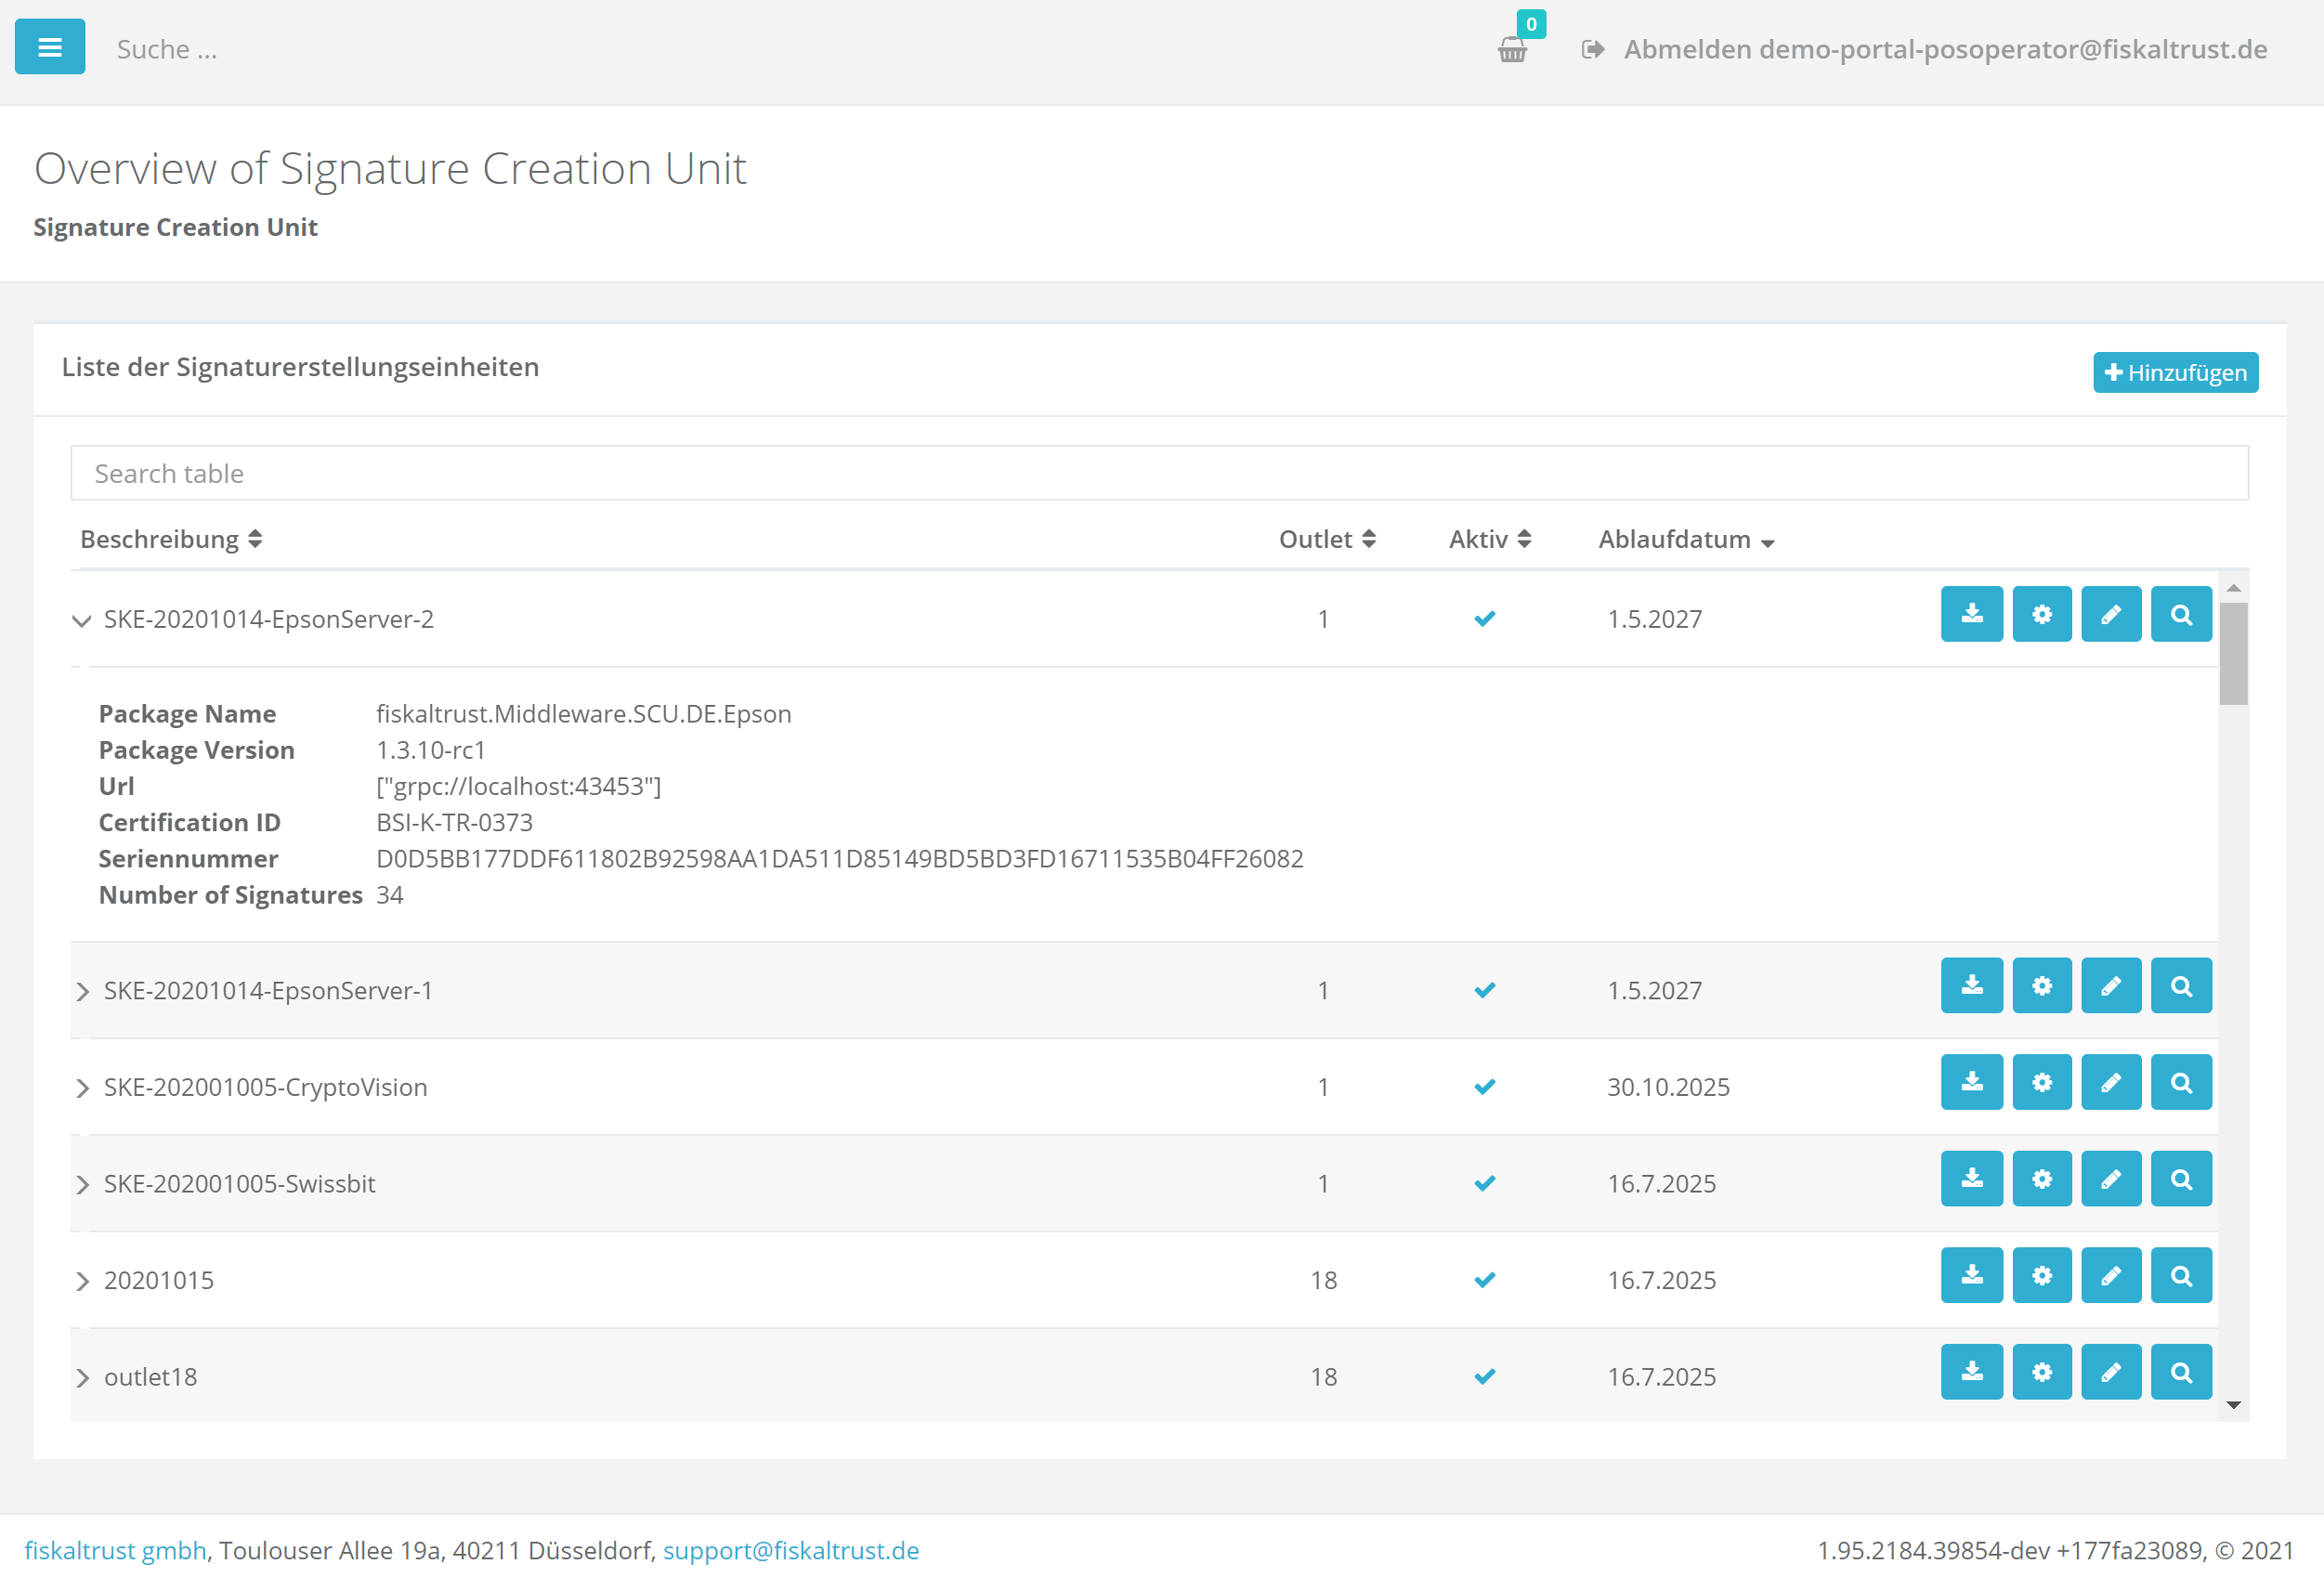Sort by Beschreibung column
2324x1577 pixels.
pos(171,539)
